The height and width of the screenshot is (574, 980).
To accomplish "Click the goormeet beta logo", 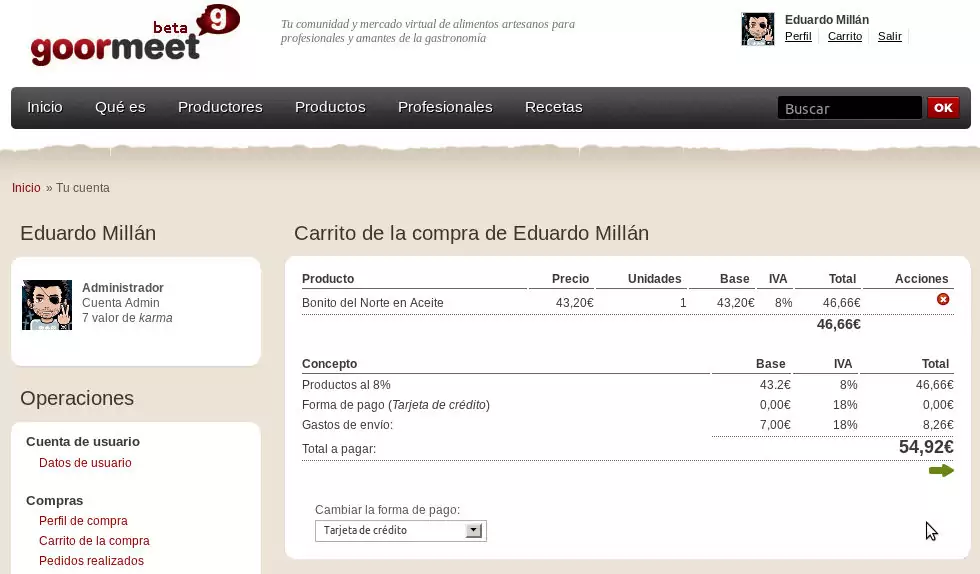I will coord(135,35).
